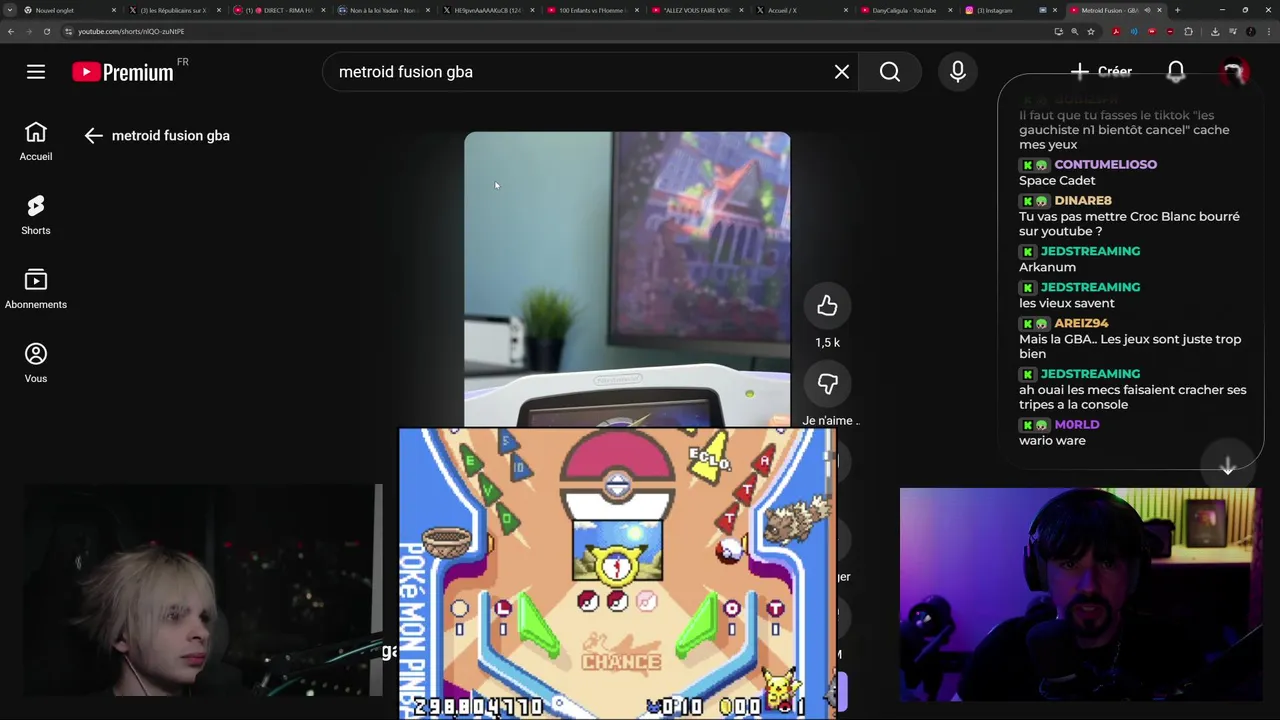
Task: Switch to the Accueil / X tab
Action: coord(801,10)
